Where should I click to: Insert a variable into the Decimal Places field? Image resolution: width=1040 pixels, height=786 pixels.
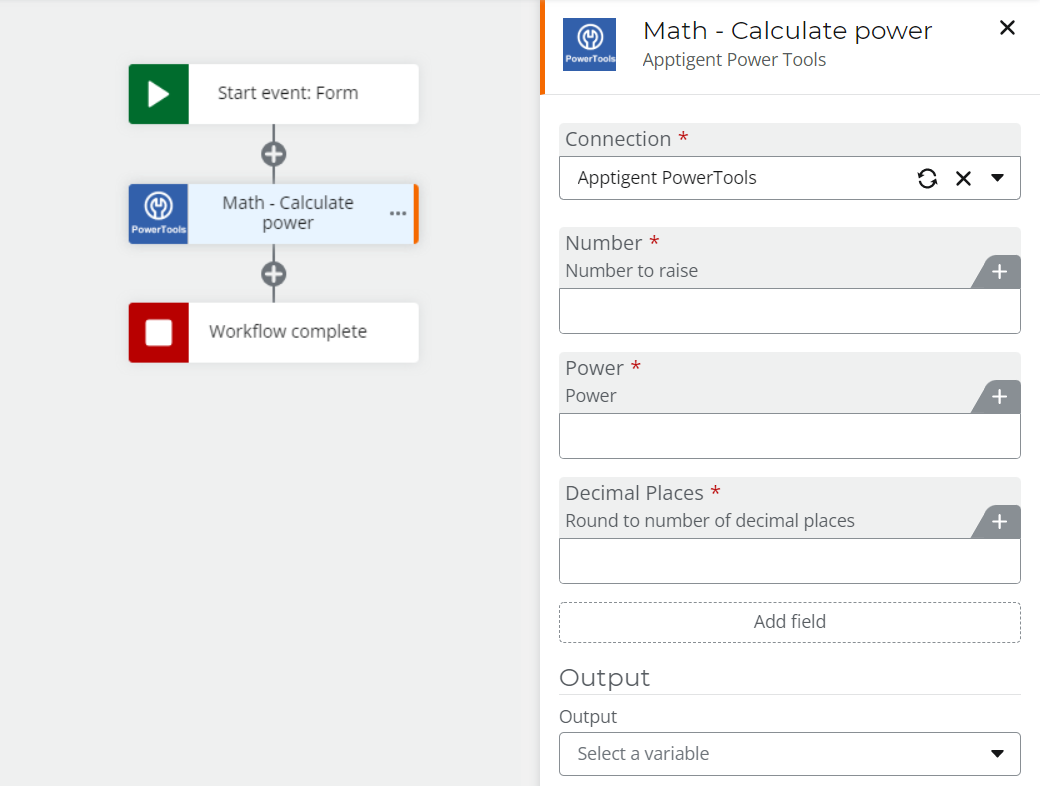997,521
